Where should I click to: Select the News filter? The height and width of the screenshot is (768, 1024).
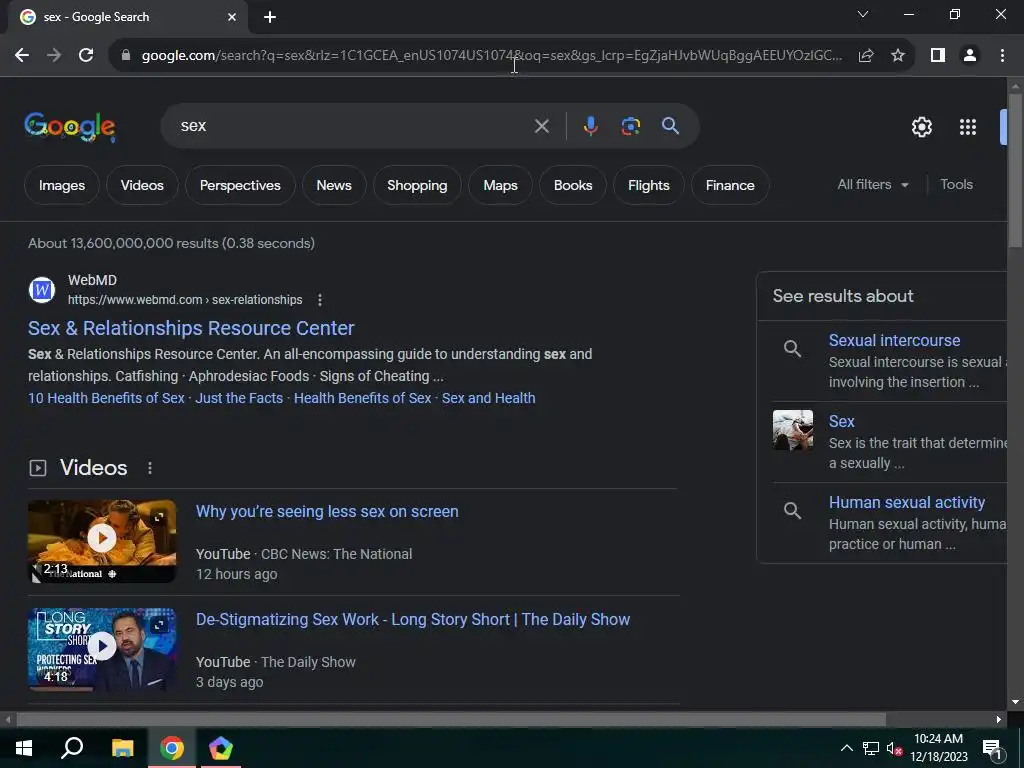(x=334, y=185)
